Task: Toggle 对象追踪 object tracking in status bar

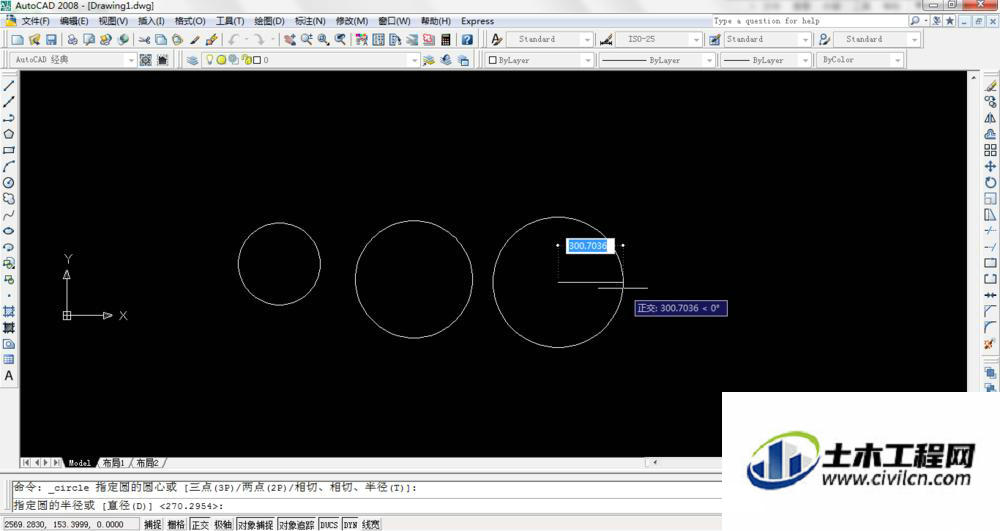Action: coord(297,525)
